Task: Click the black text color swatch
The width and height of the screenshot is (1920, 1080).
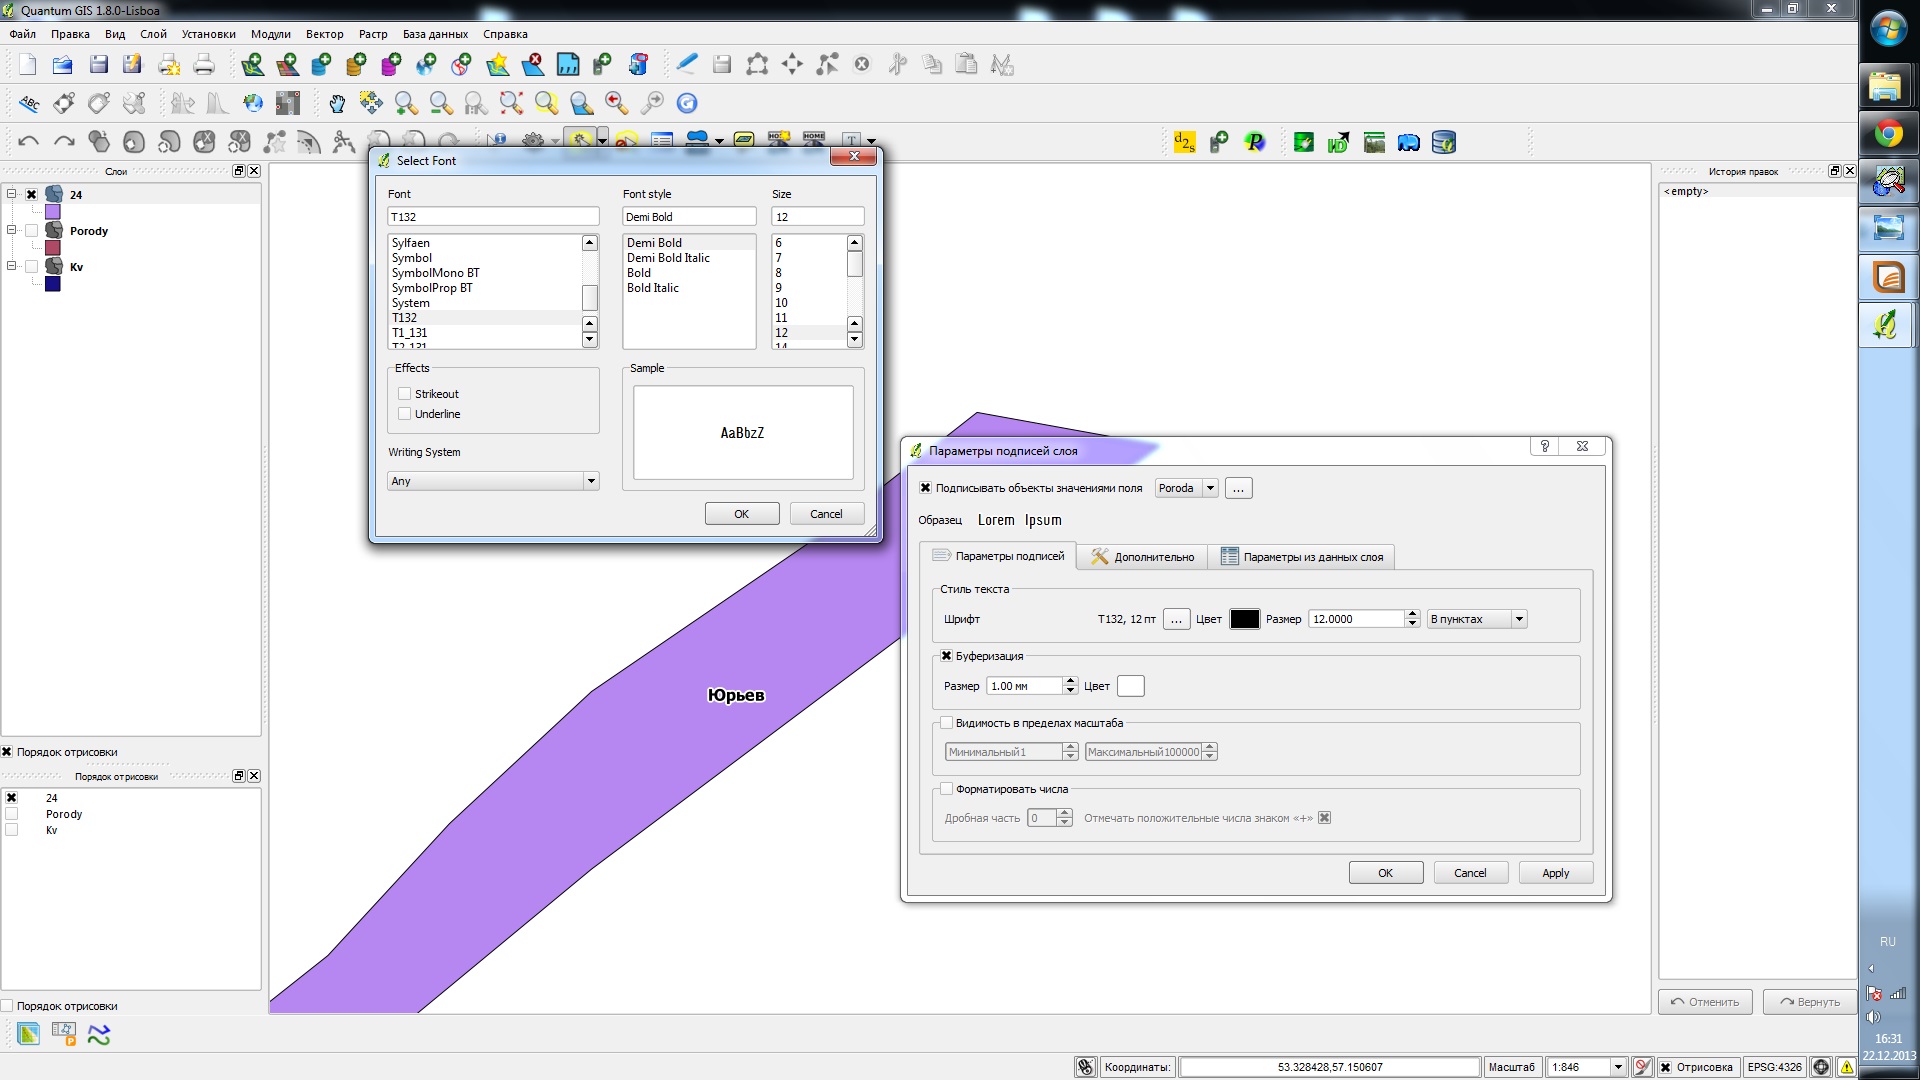Action: [x=1244, y=619]
